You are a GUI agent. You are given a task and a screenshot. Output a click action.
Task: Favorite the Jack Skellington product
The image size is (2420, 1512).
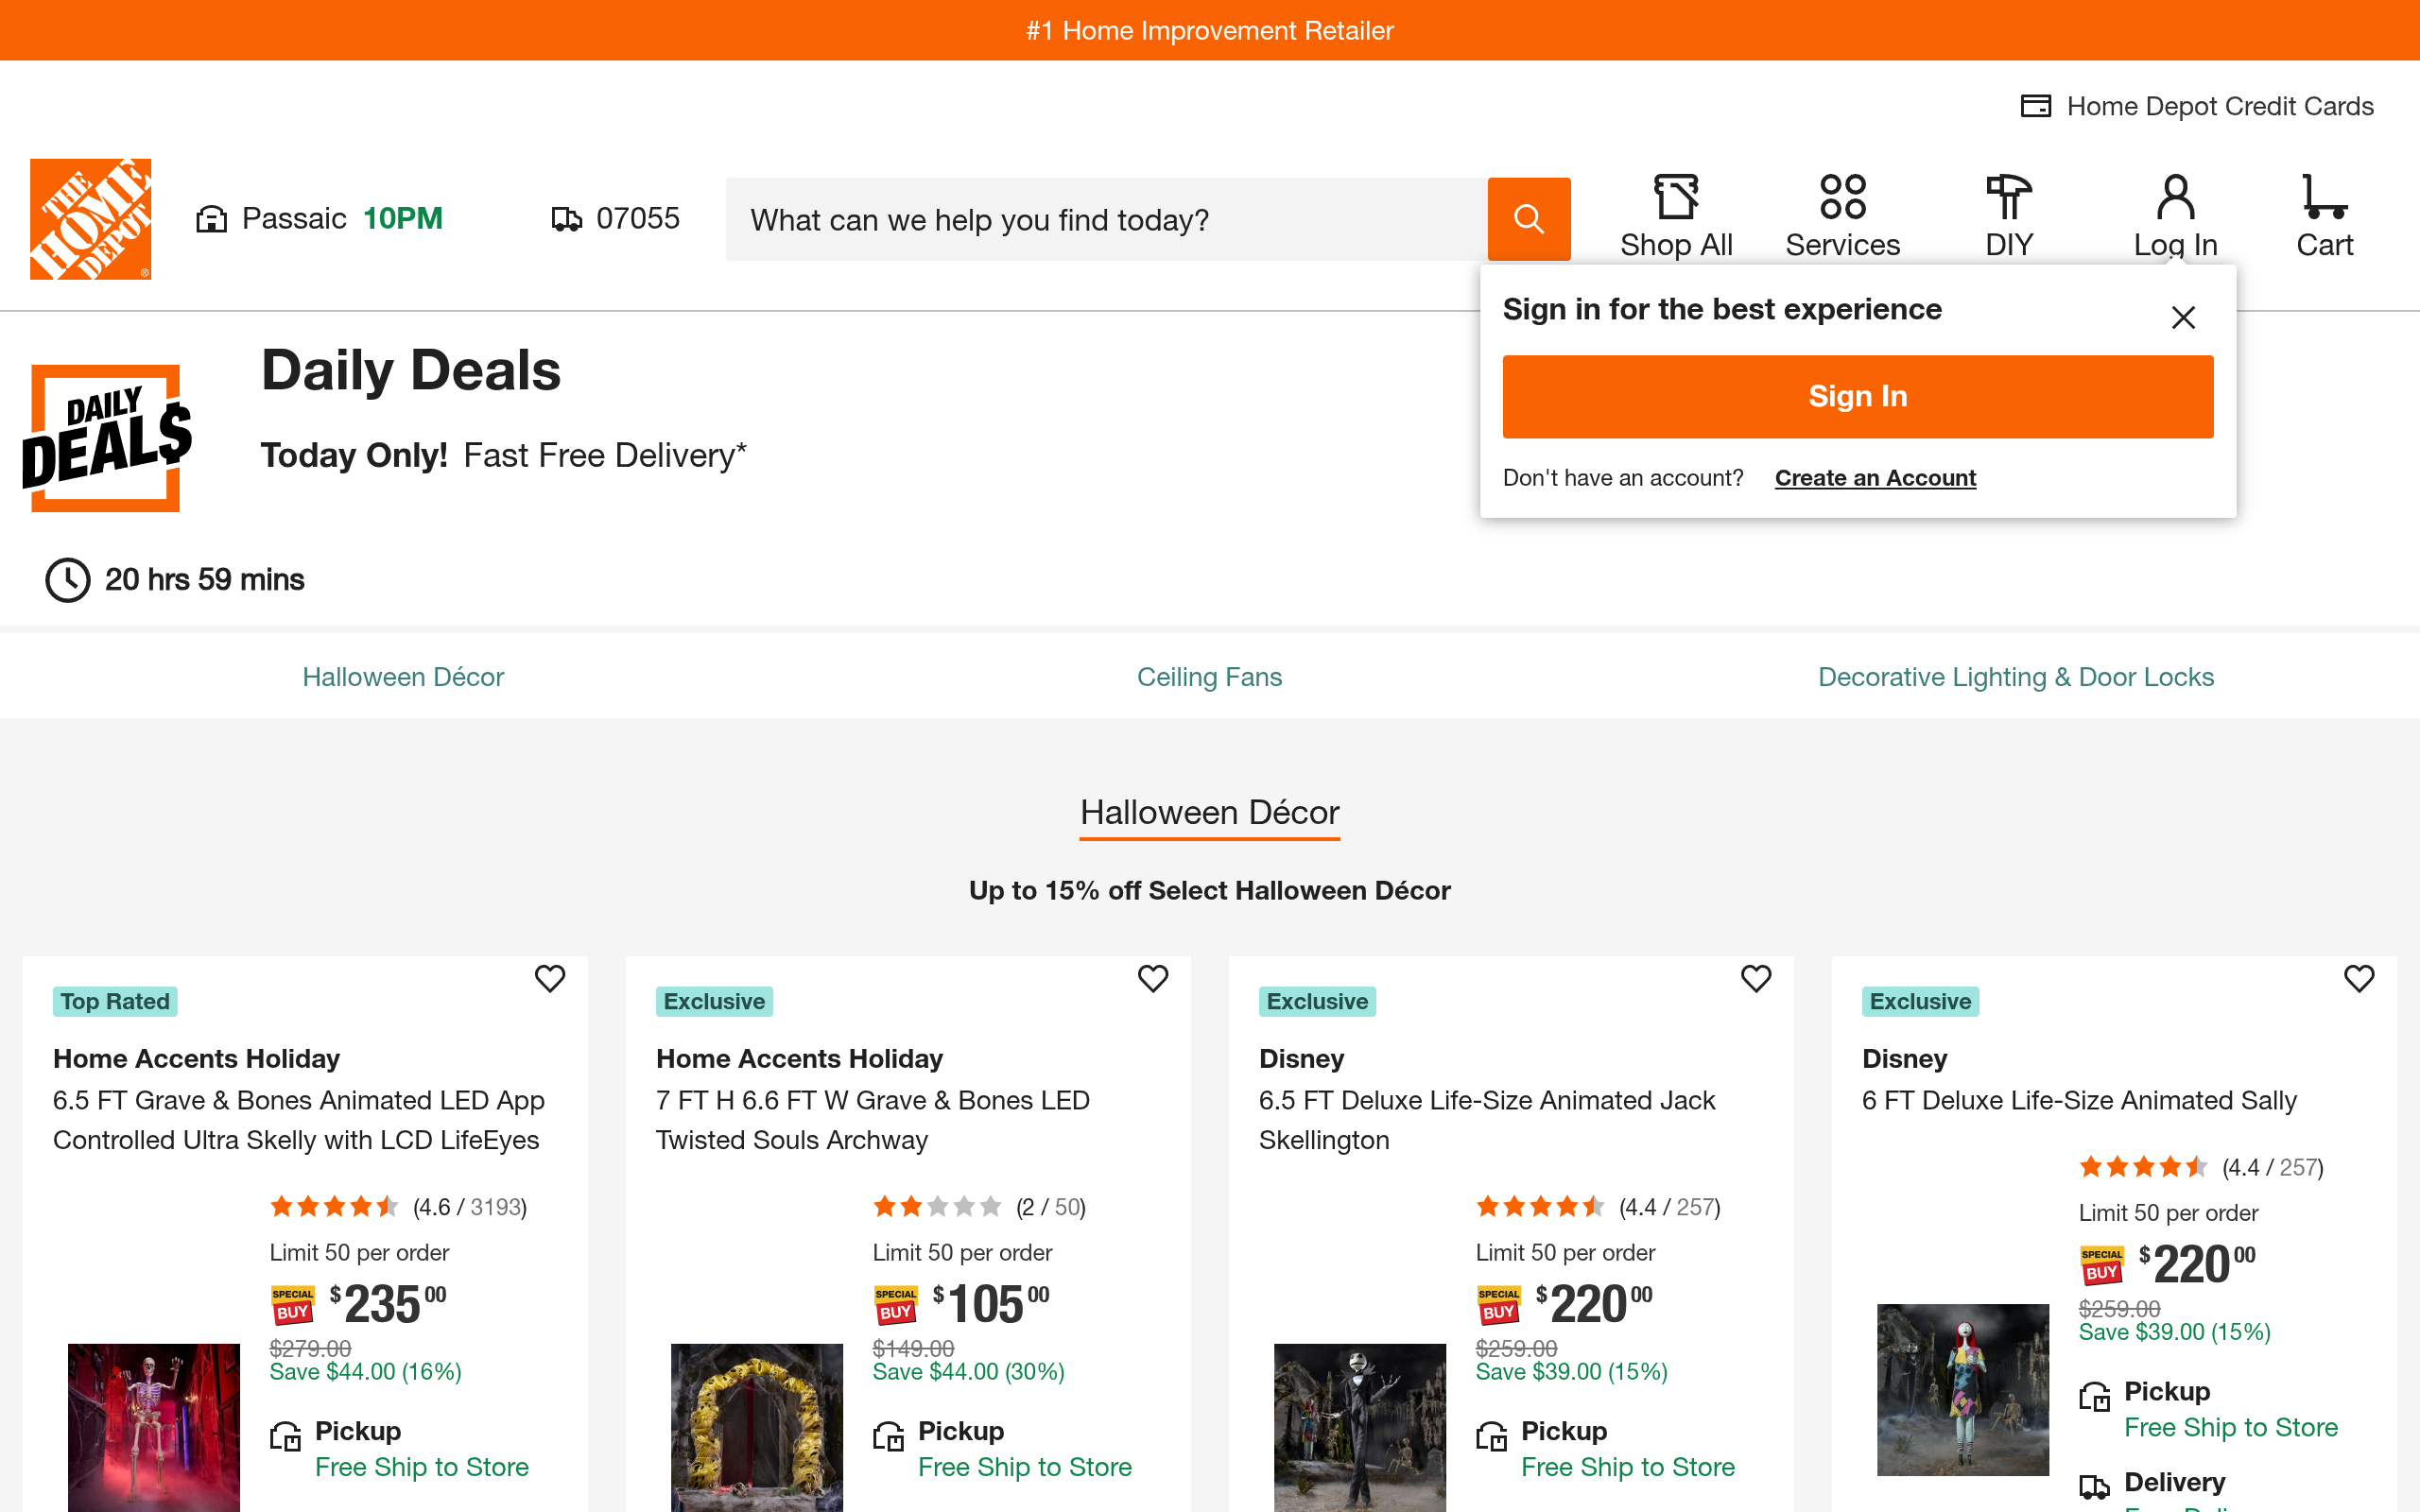point(1756,978)
